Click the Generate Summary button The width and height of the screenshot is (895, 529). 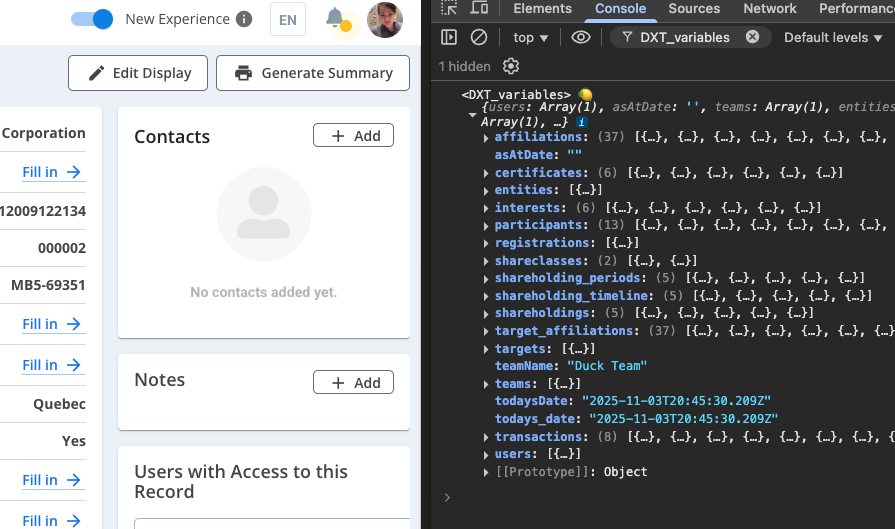click(313, 73)
